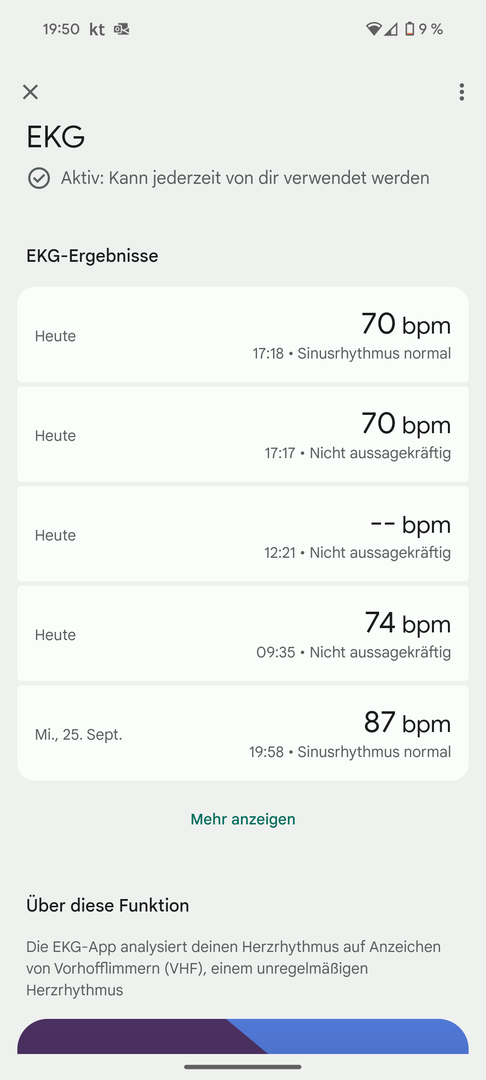Tap the 70 bpm value at 17:18

[x=406, y=324]
